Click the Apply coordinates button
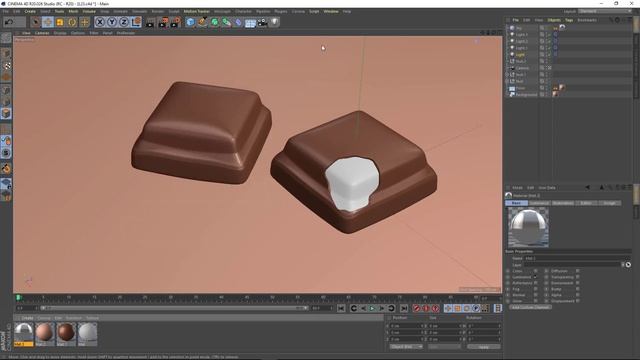640x360 pixels. pyautogui.click(x=484, y=347)
